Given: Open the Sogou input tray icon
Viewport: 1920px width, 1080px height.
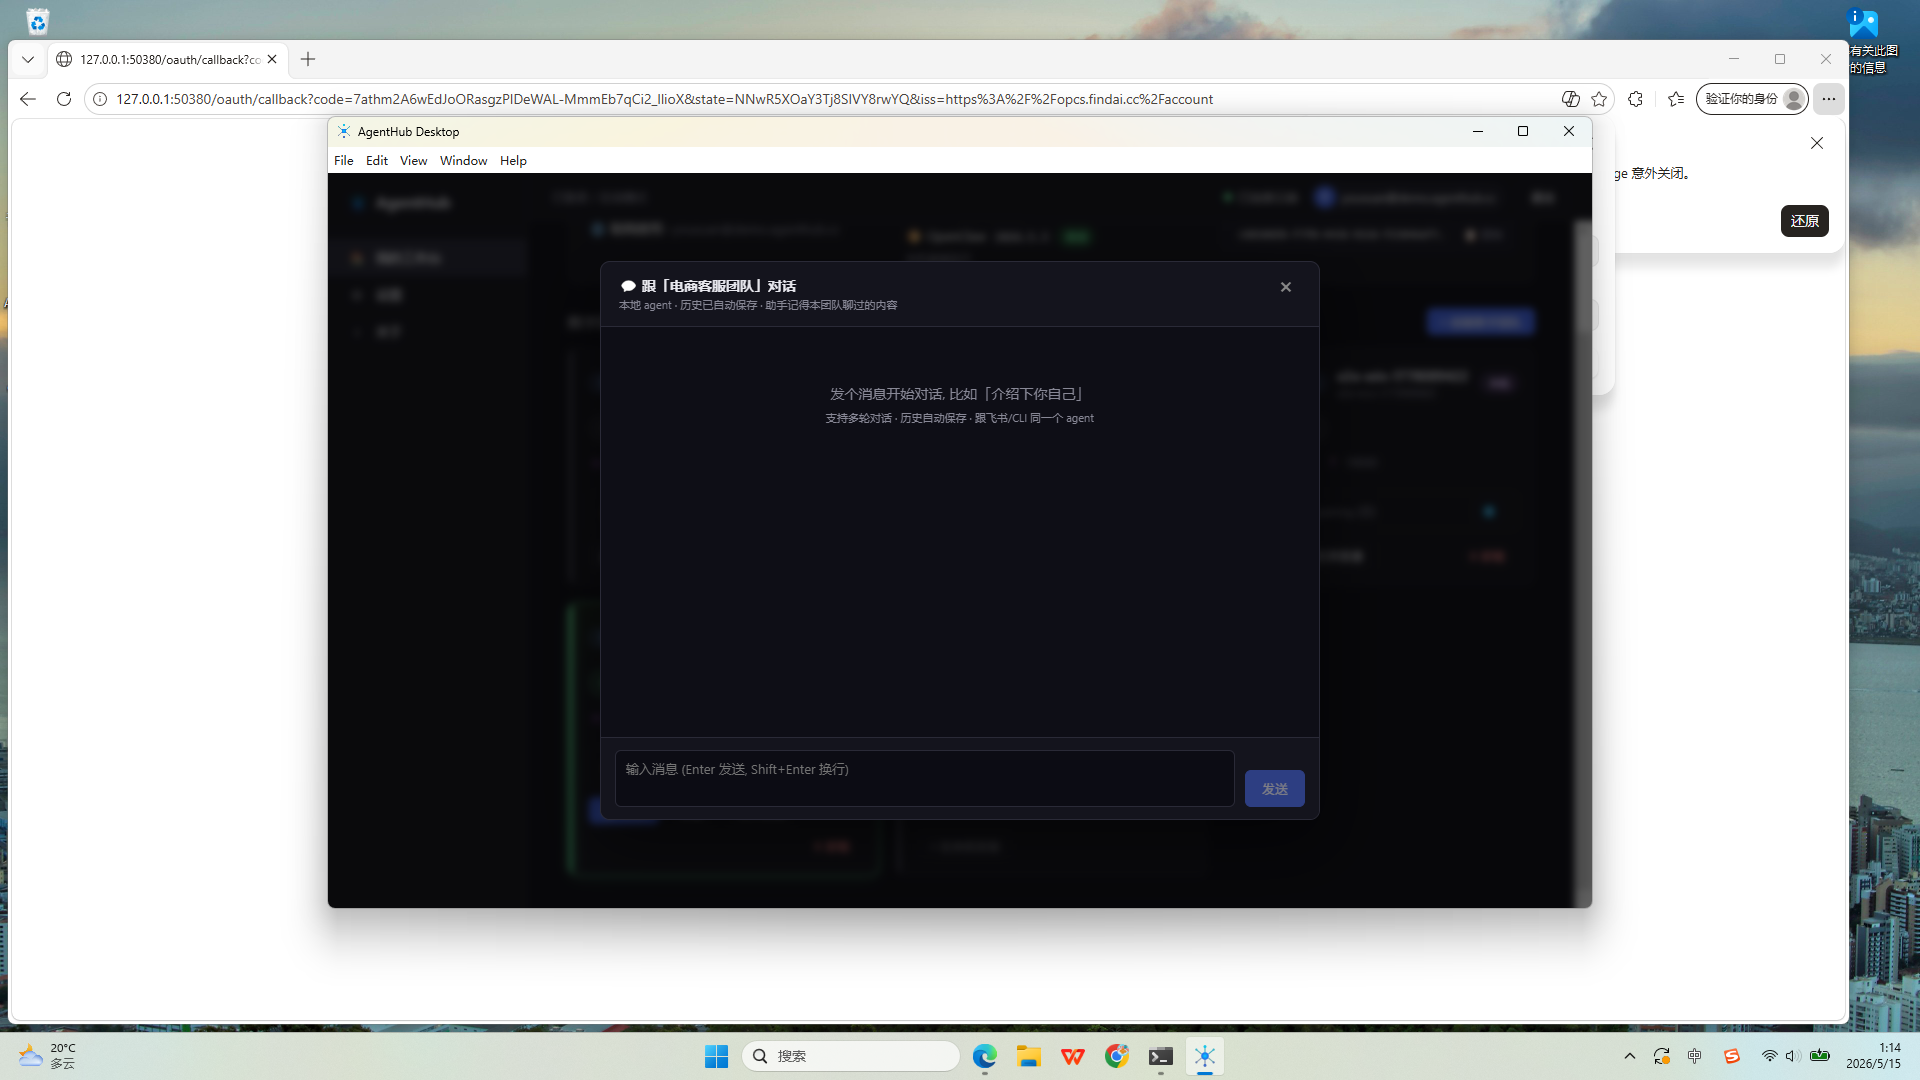Looking at the screenshot, I should pyautogui.click(x=1732, y=1056).
